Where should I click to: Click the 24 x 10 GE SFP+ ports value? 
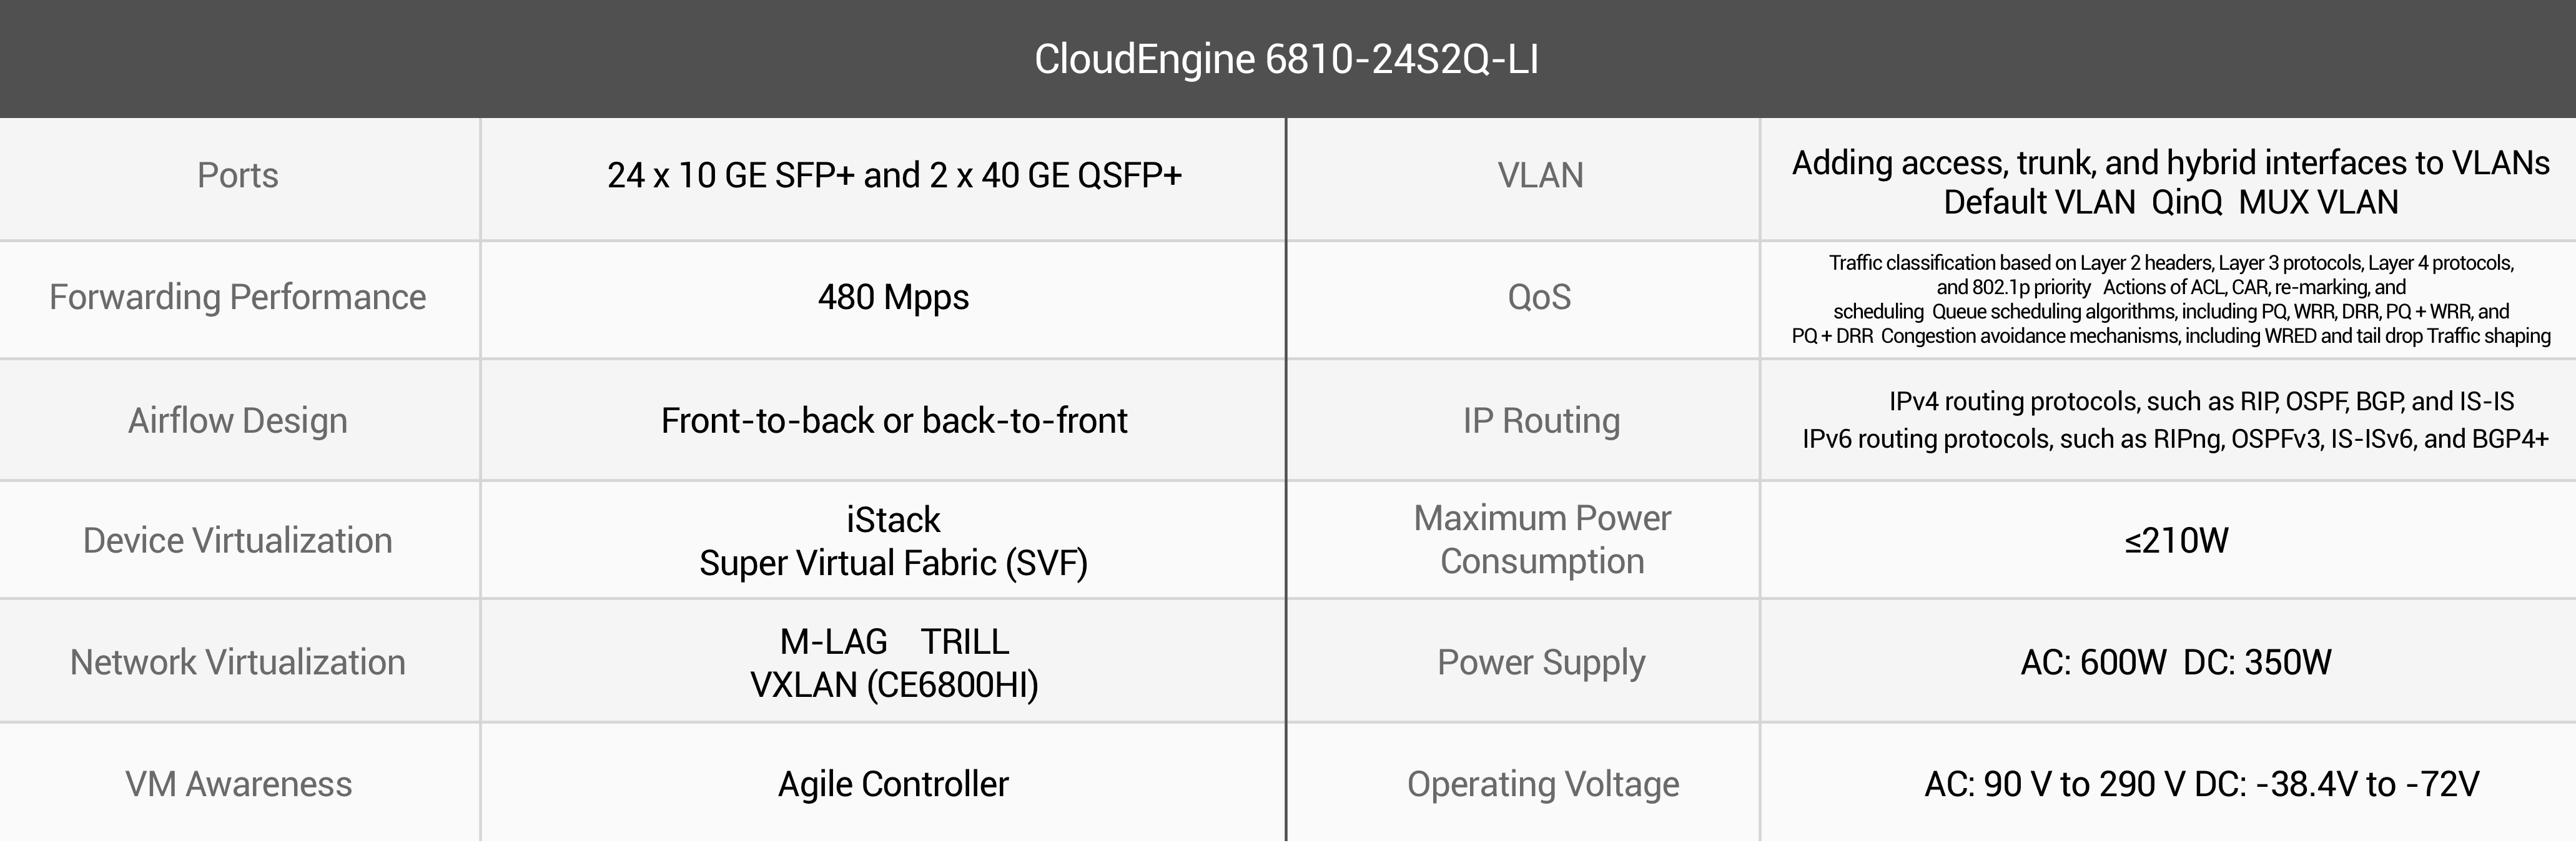coord(894,176)
